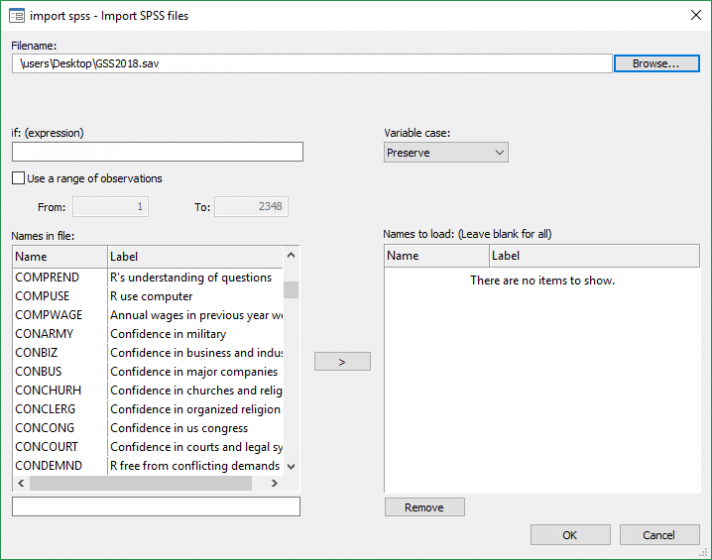Select the CONCOURT variable row
Image resolution: width=712 pixels, height=560 pixels.
[148, 447]
